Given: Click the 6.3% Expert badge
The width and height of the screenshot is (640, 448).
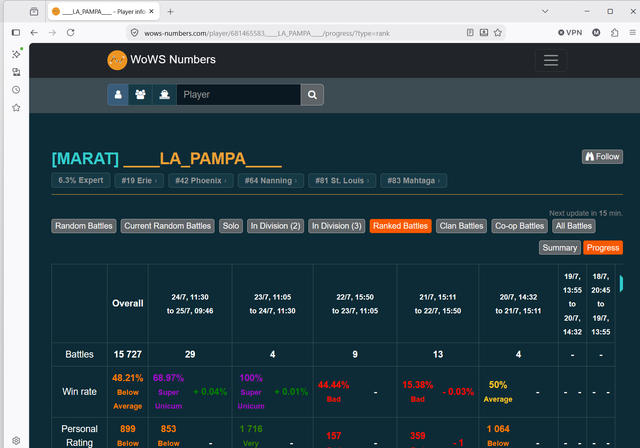Looking at the screenshot, I should [x=81, y=180].
